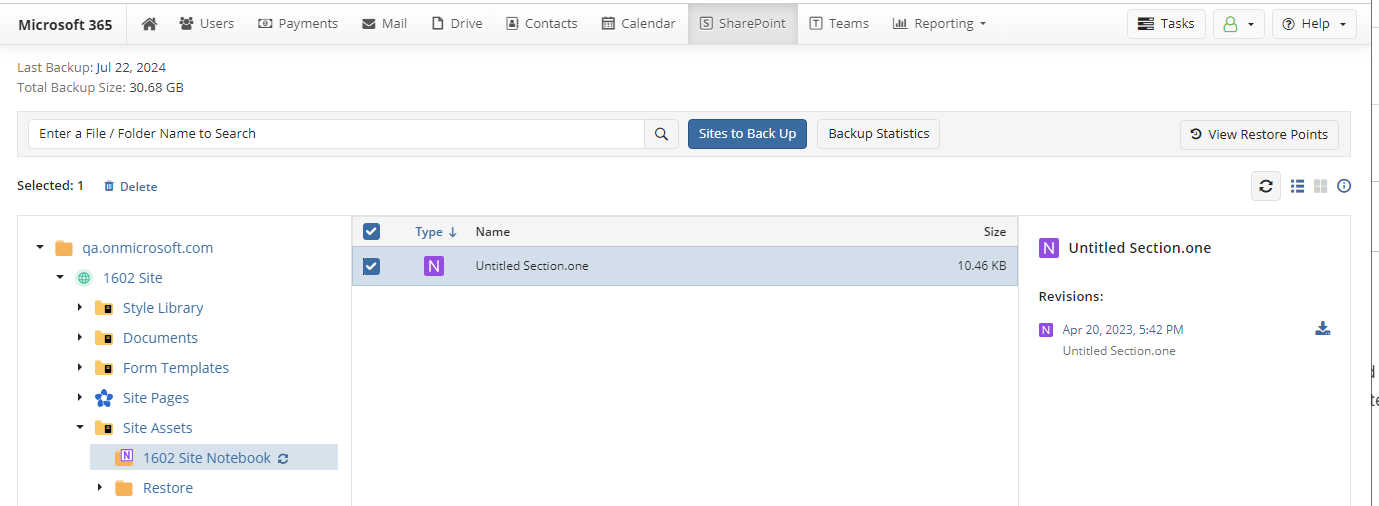Image resolution: width=1379 pixels, height=506 pixels.
Task: Click OneNote icon in Untitled Section.one row
Action: pyautogui.click(x=433, y=266)
